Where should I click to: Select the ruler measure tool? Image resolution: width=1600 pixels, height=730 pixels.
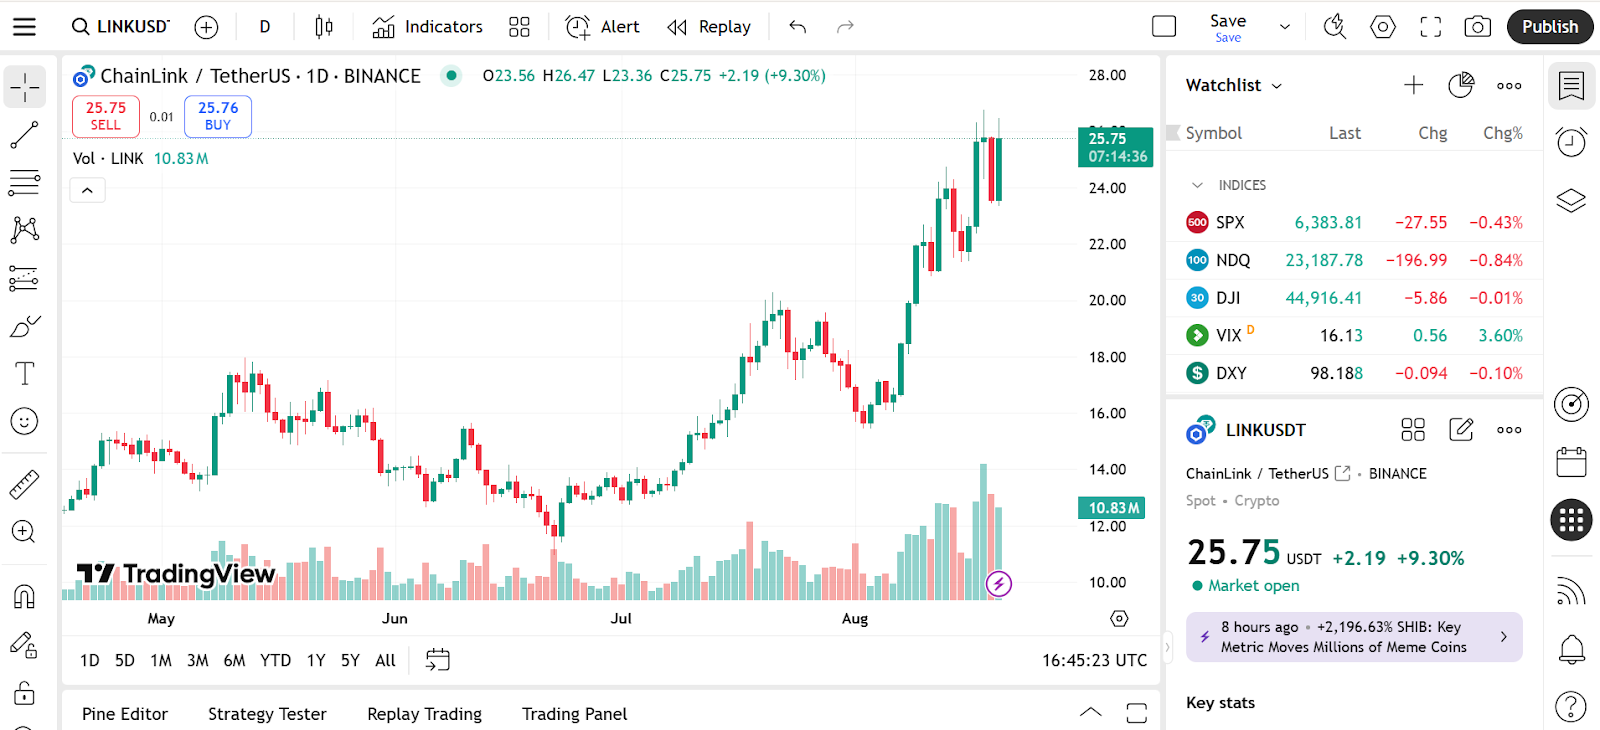[x=25, y=485]
